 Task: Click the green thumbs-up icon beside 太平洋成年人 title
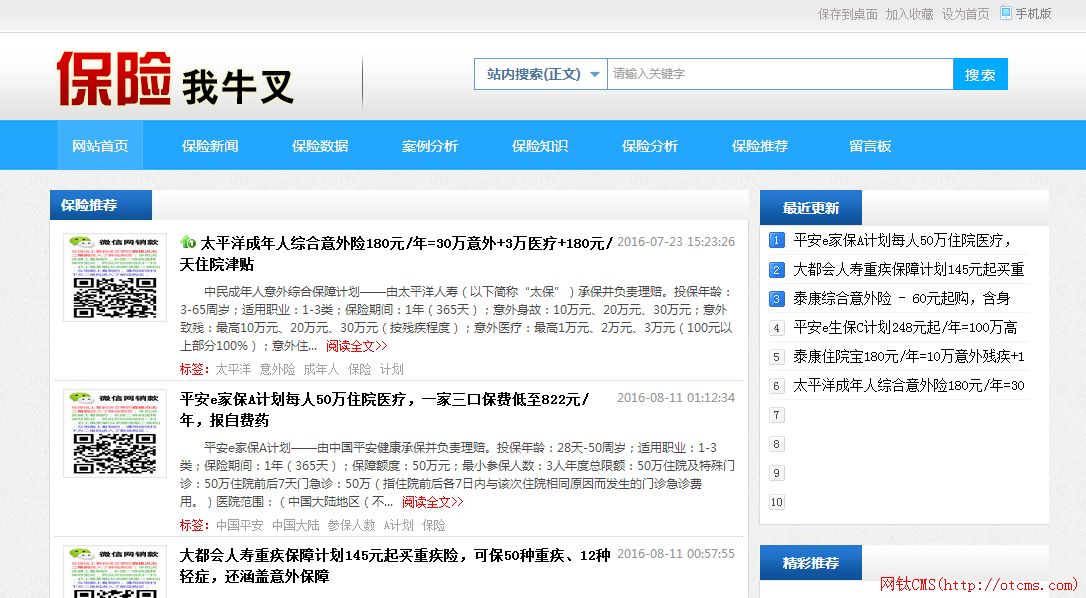point(188,242)
